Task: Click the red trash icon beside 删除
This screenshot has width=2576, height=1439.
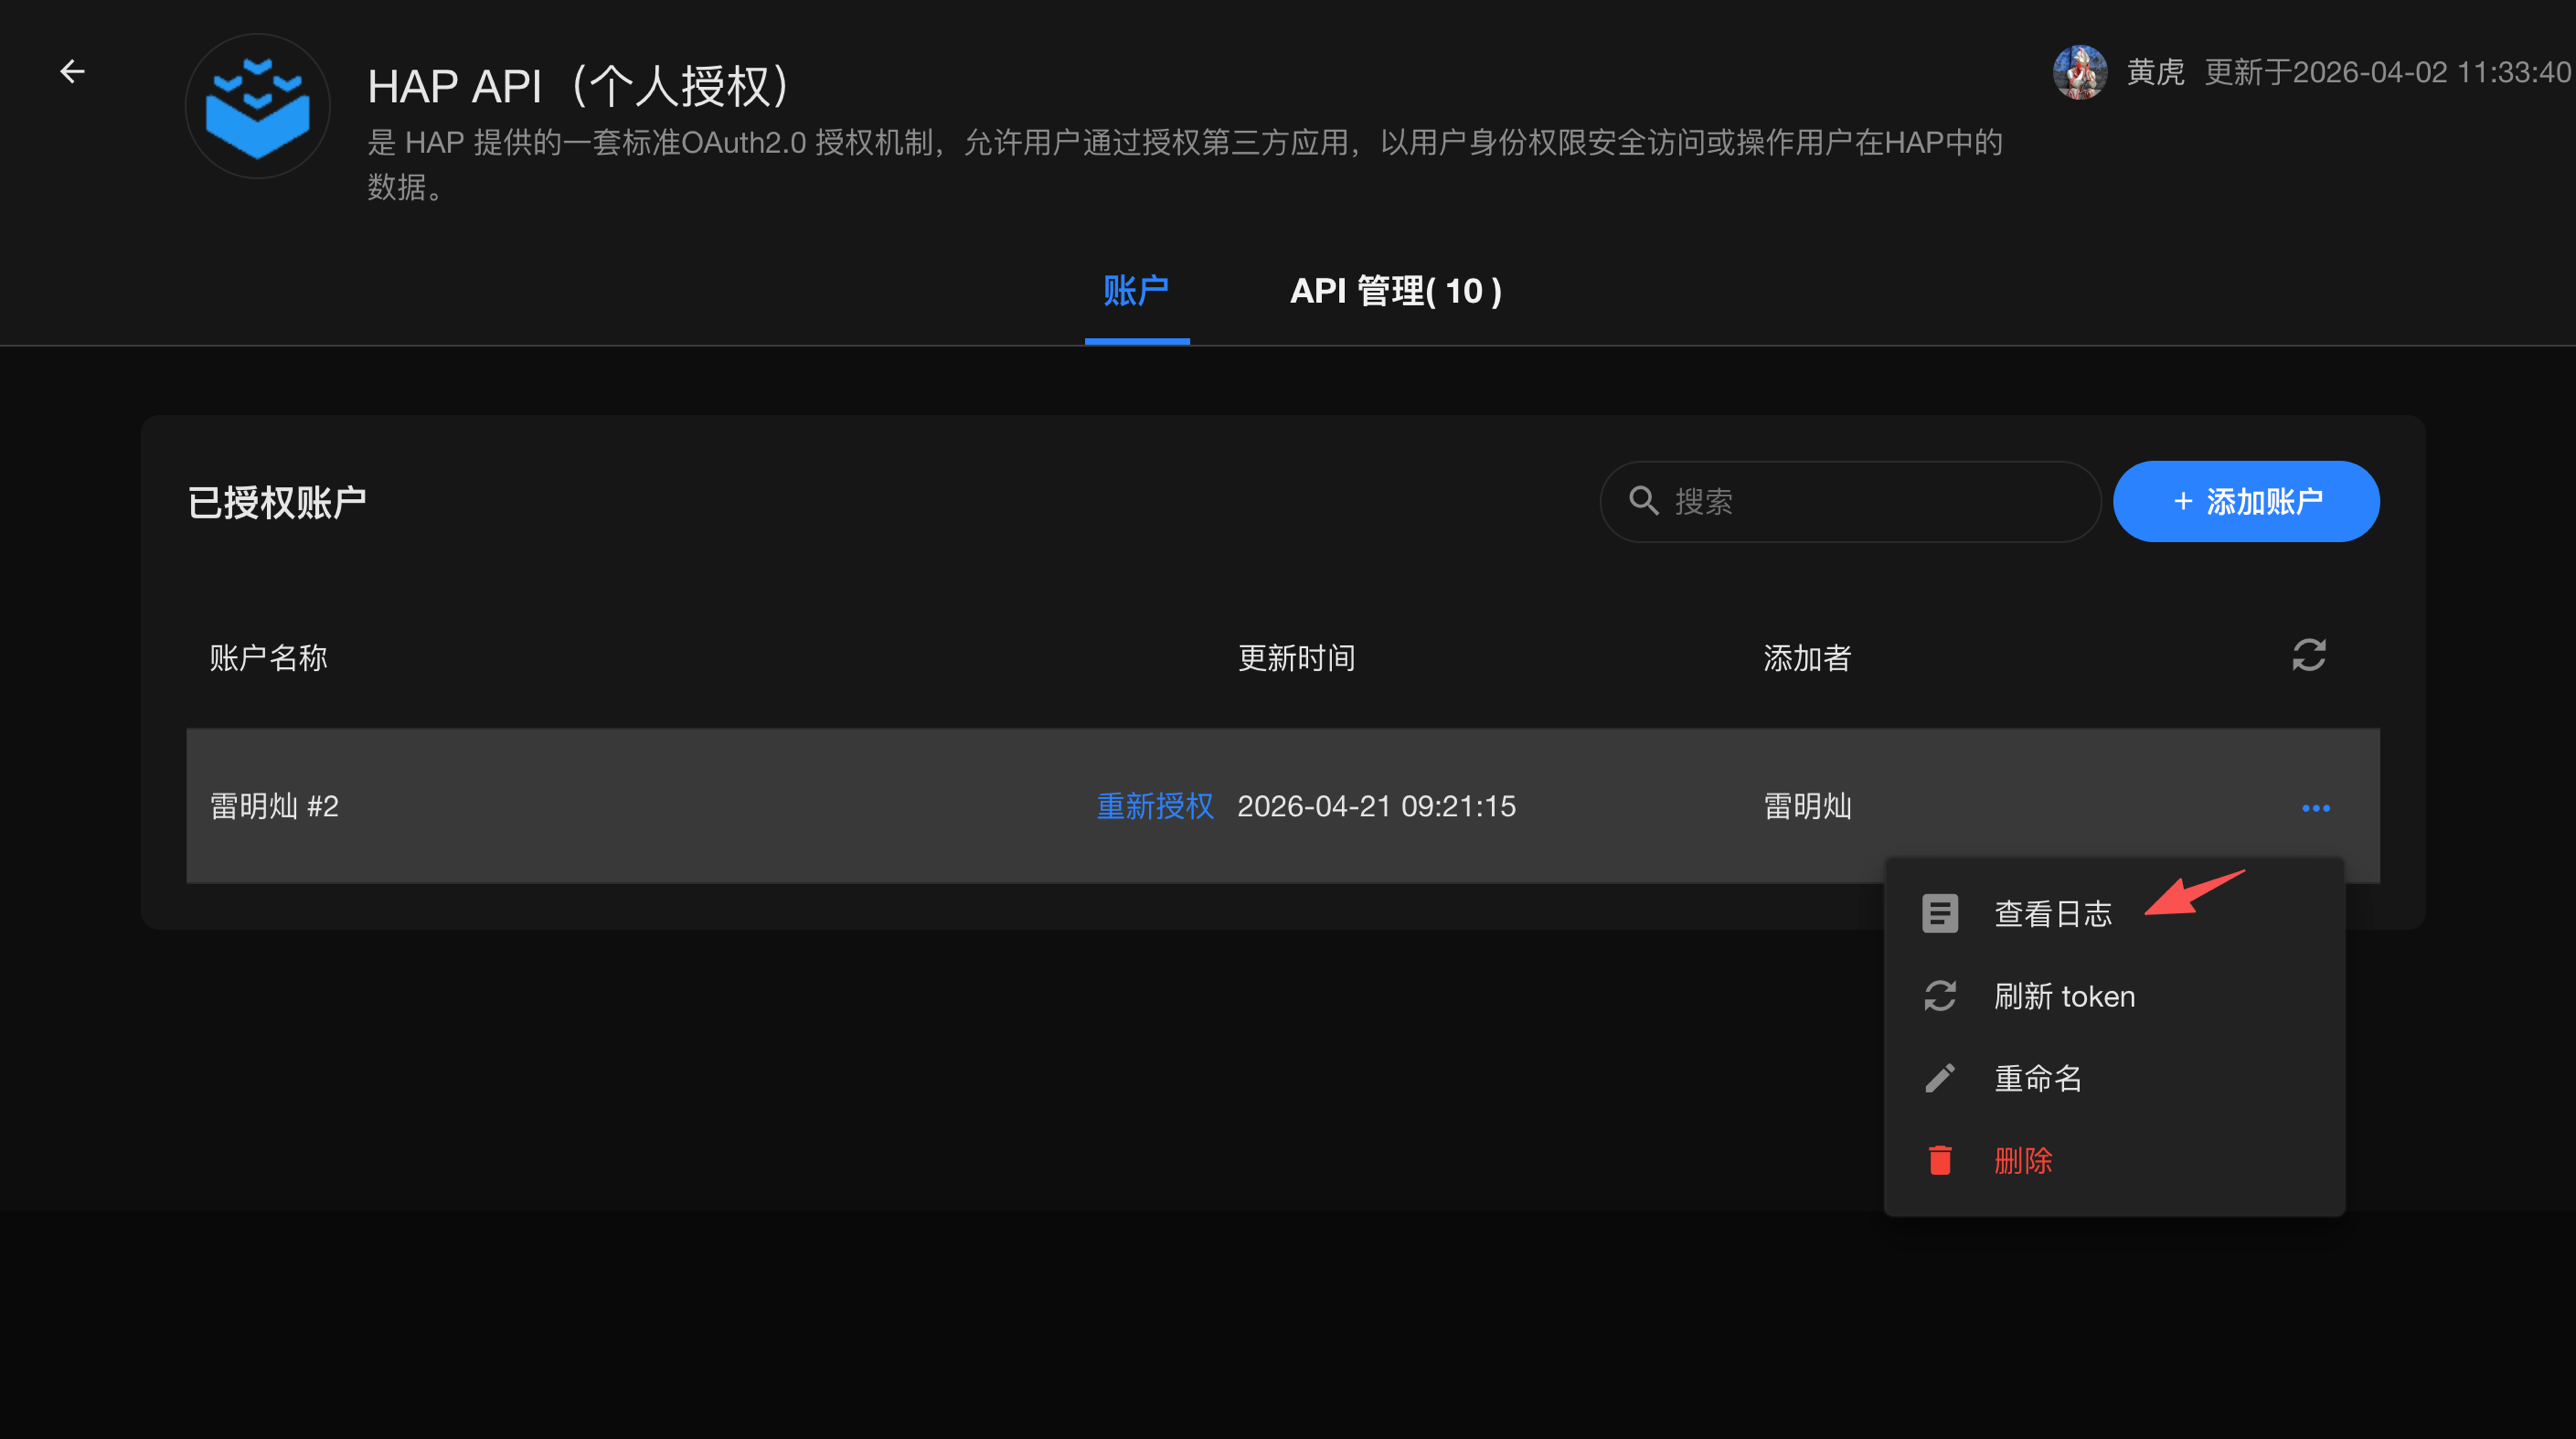Action: coord(1940,1160)
